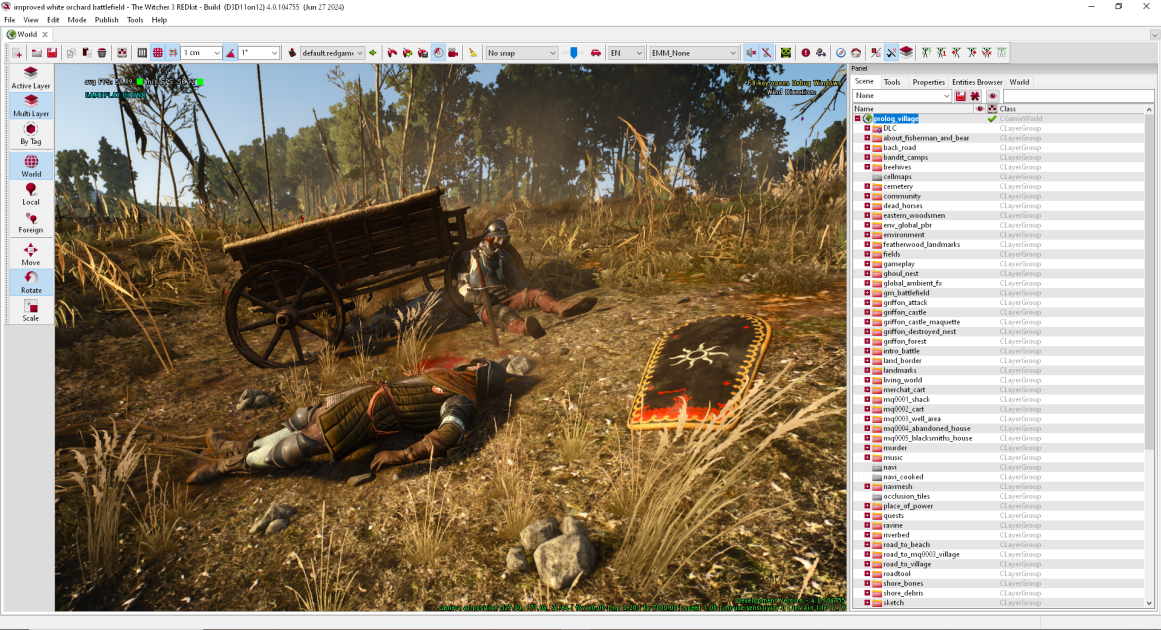Click the new-item icon with plus sign
Image resolution: width=1161 pixels, height=630 pixels.
(x=17, y=53)
